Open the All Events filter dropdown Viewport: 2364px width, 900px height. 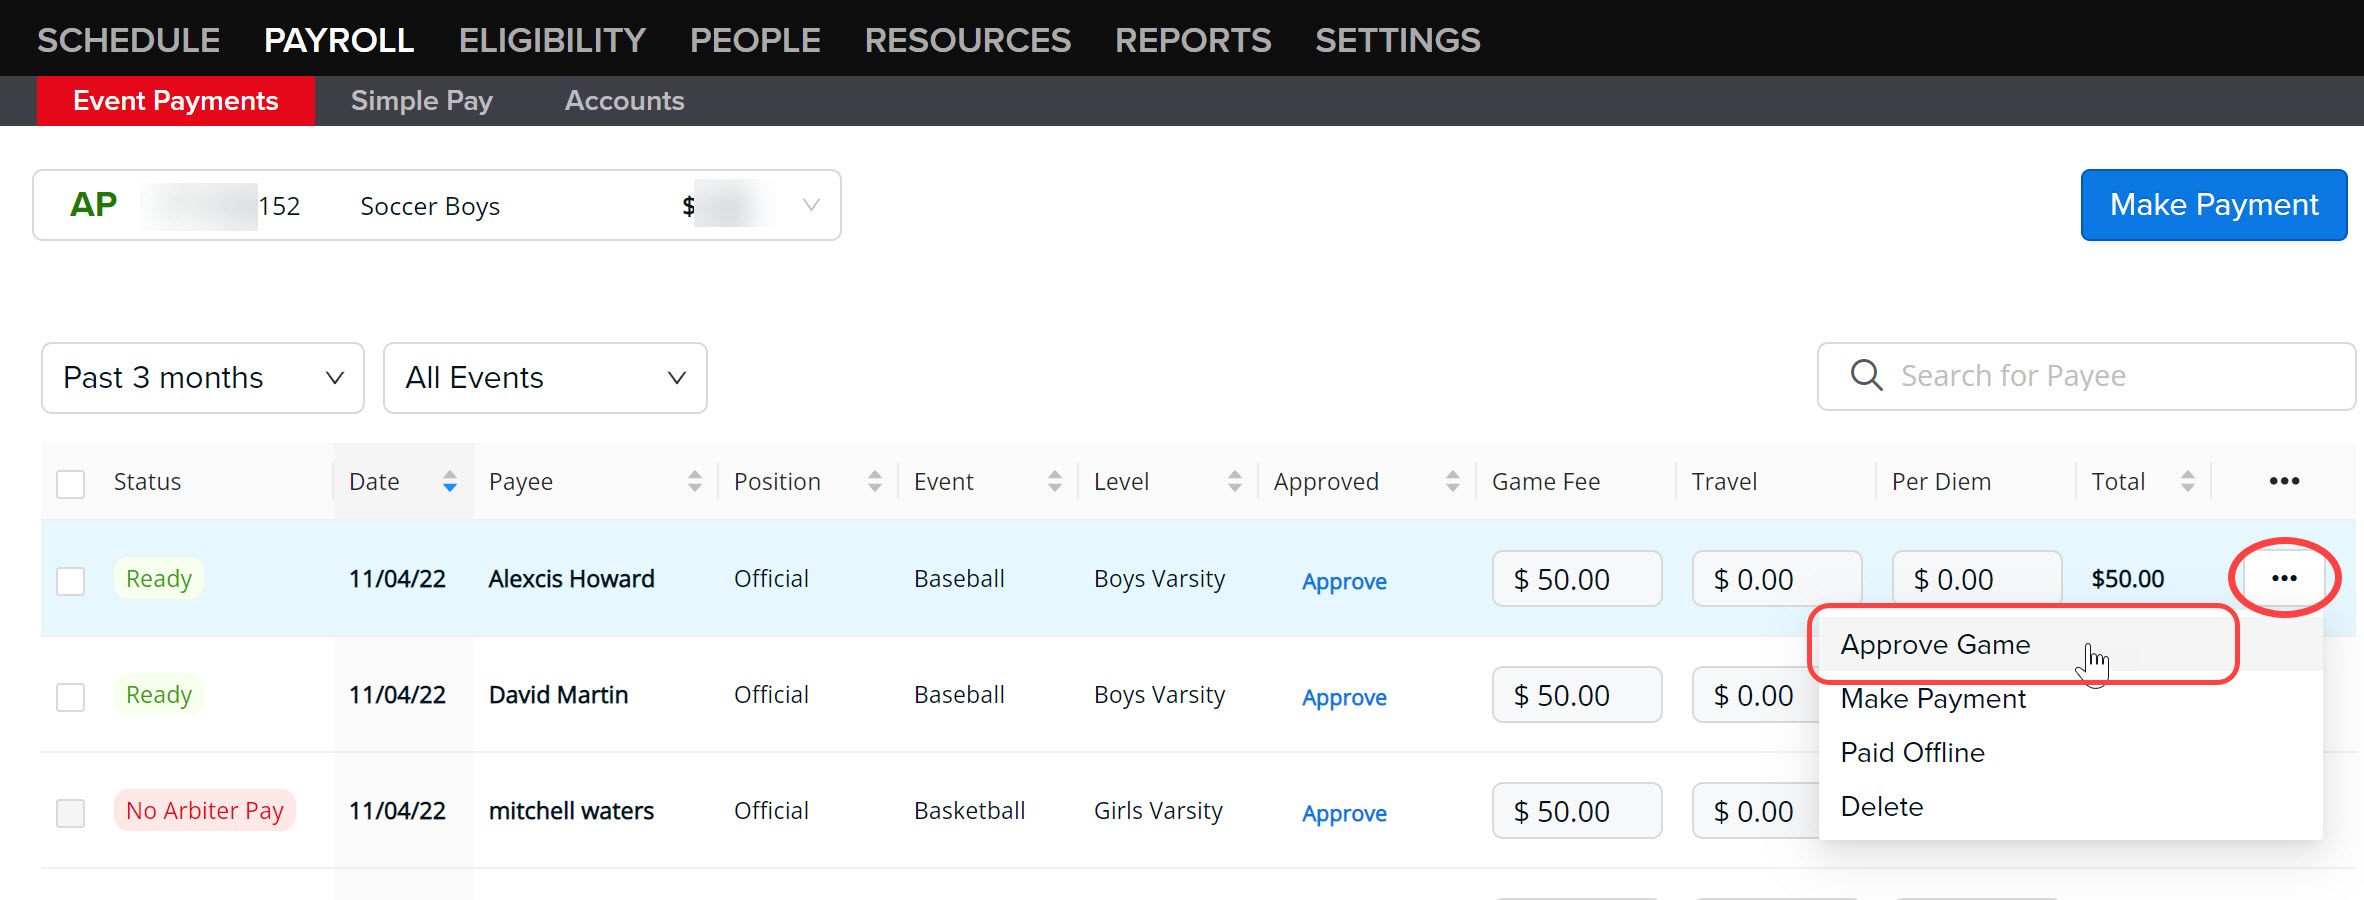(x=545, y=378)
